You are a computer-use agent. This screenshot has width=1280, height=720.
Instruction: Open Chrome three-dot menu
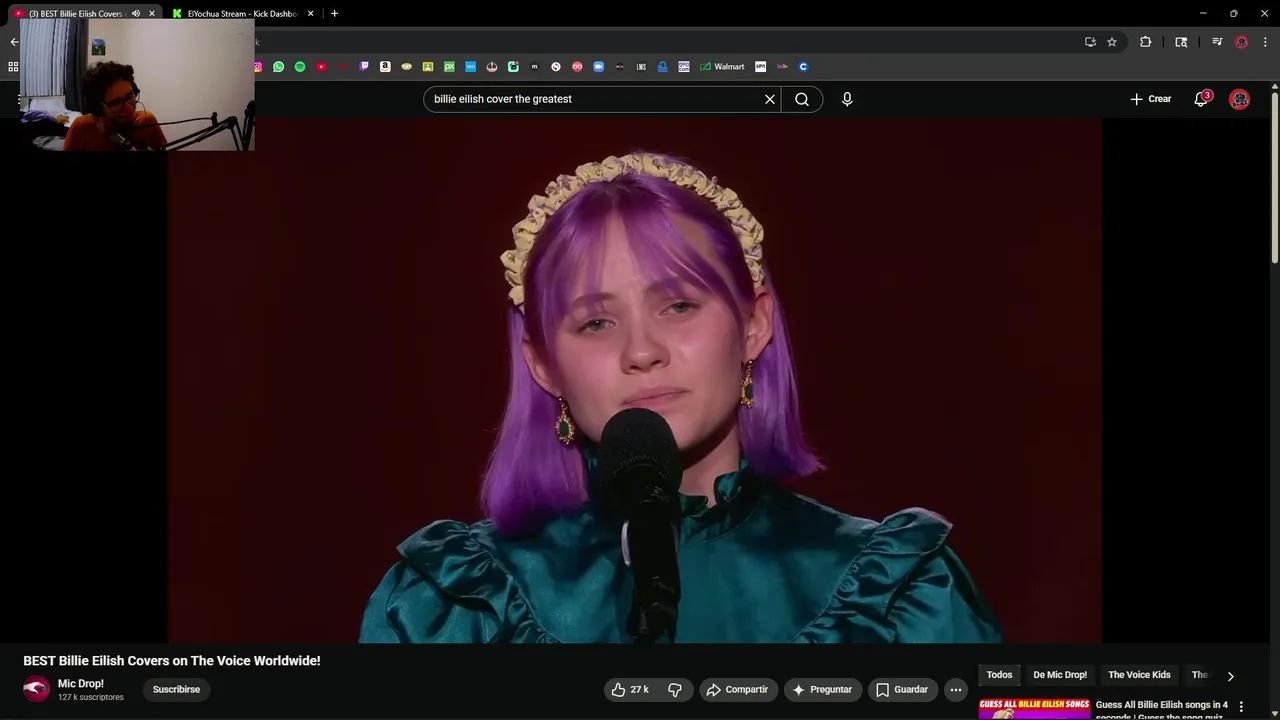(x=1265, y=42)
